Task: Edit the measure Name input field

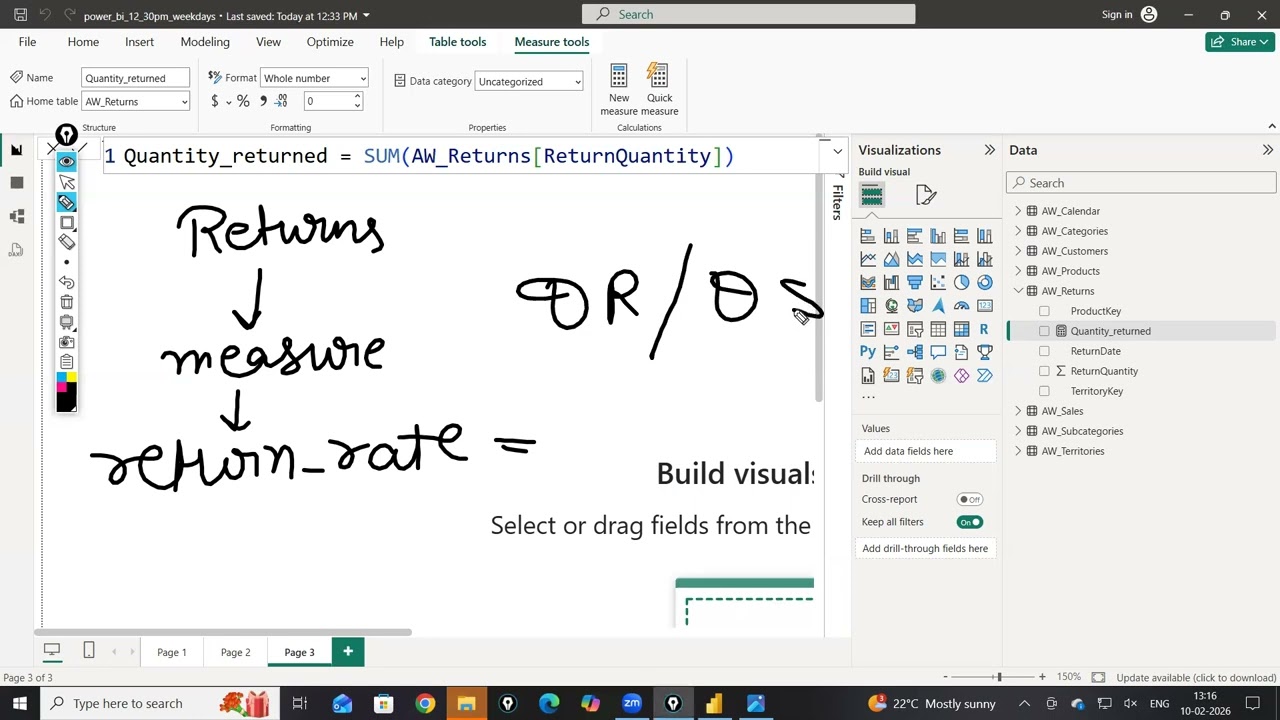Action: (x=135, y=78)
